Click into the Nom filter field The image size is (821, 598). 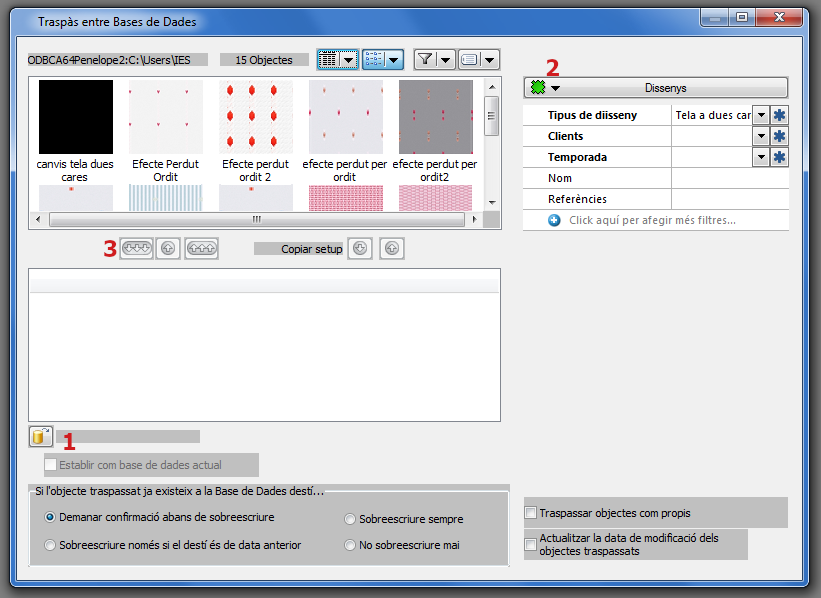click(x=730, y=178)
